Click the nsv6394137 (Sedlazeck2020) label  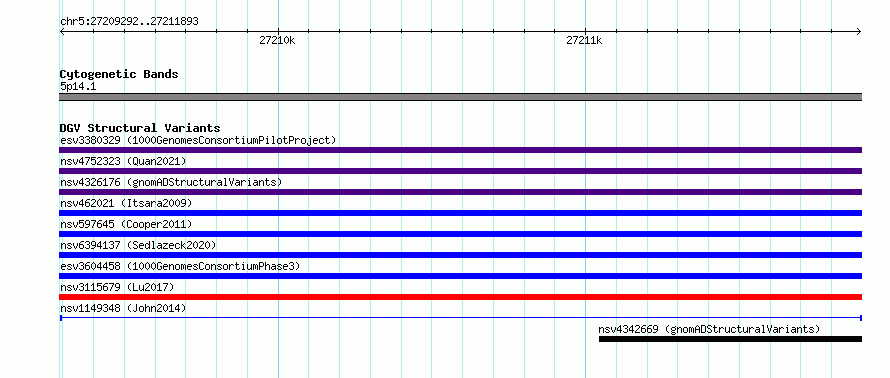pos(138,245)
